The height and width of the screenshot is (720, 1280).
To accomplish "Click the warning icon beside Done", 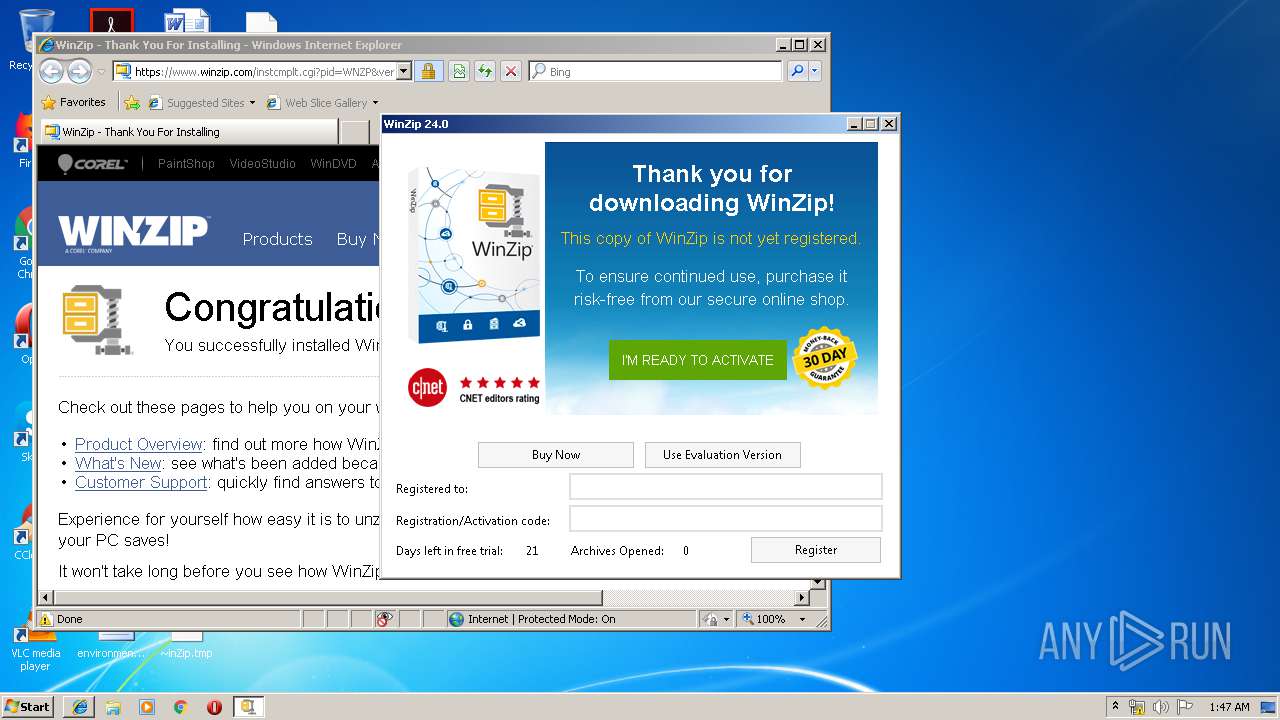I will pyautogui.click(x=46, y=619).
